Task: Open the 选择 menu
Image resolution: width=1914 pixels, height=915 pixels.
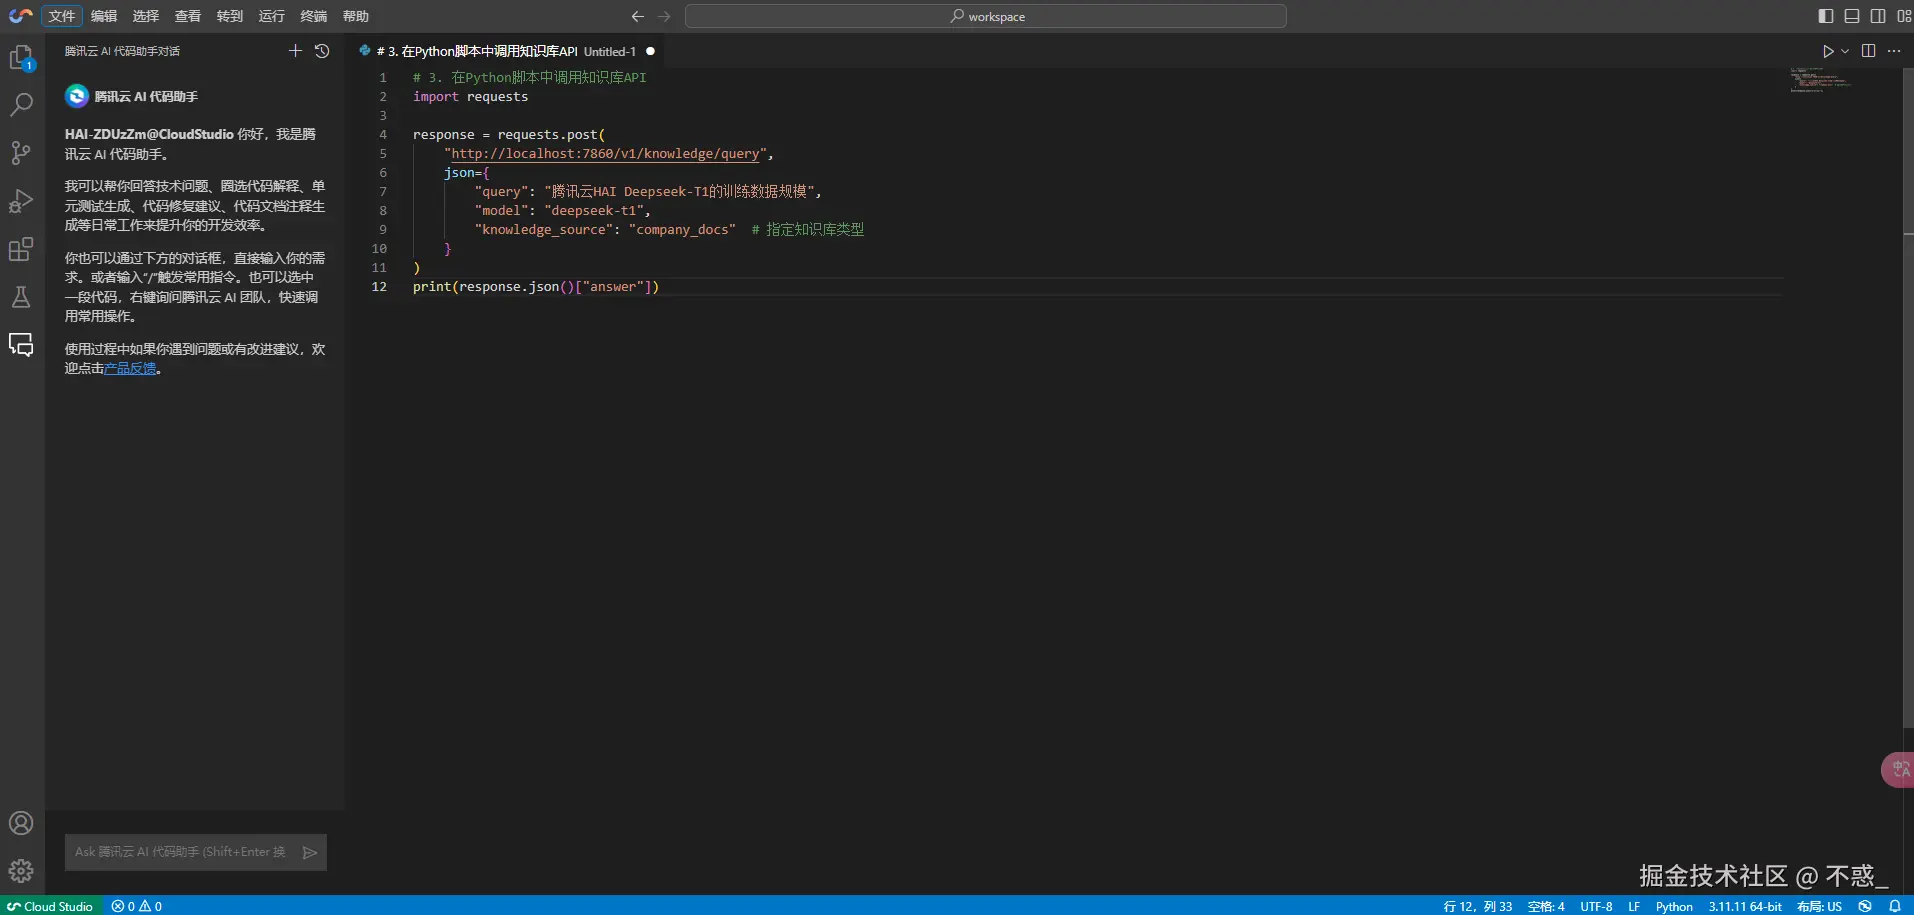Action: [x=146, y=16]
